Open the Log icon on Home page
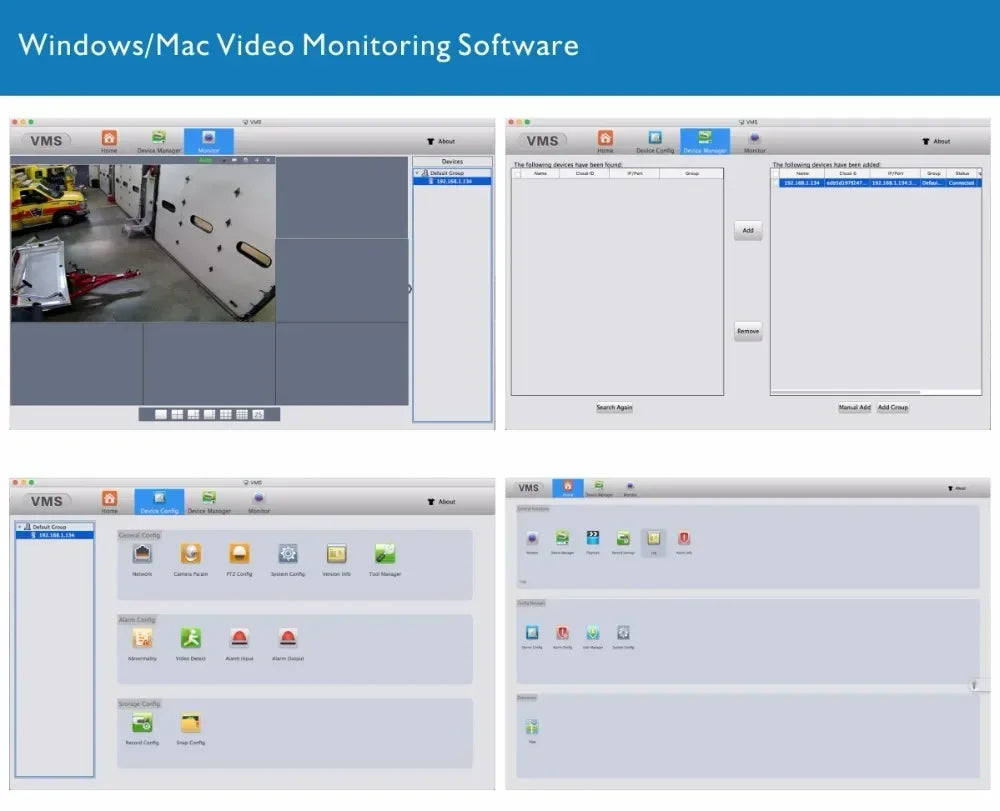Image resolution: width=1000 pixels, height=811 pixels. point(654,537)
